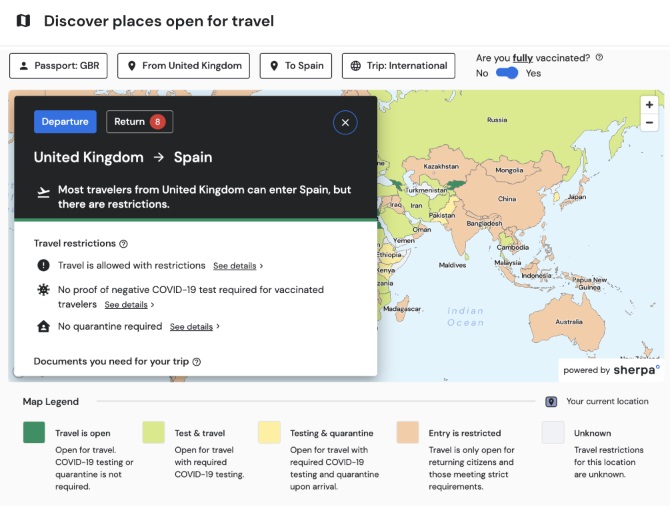This screenshot has height=506, width=670.
Task: Click China on the map
Action: pos(507,199)
